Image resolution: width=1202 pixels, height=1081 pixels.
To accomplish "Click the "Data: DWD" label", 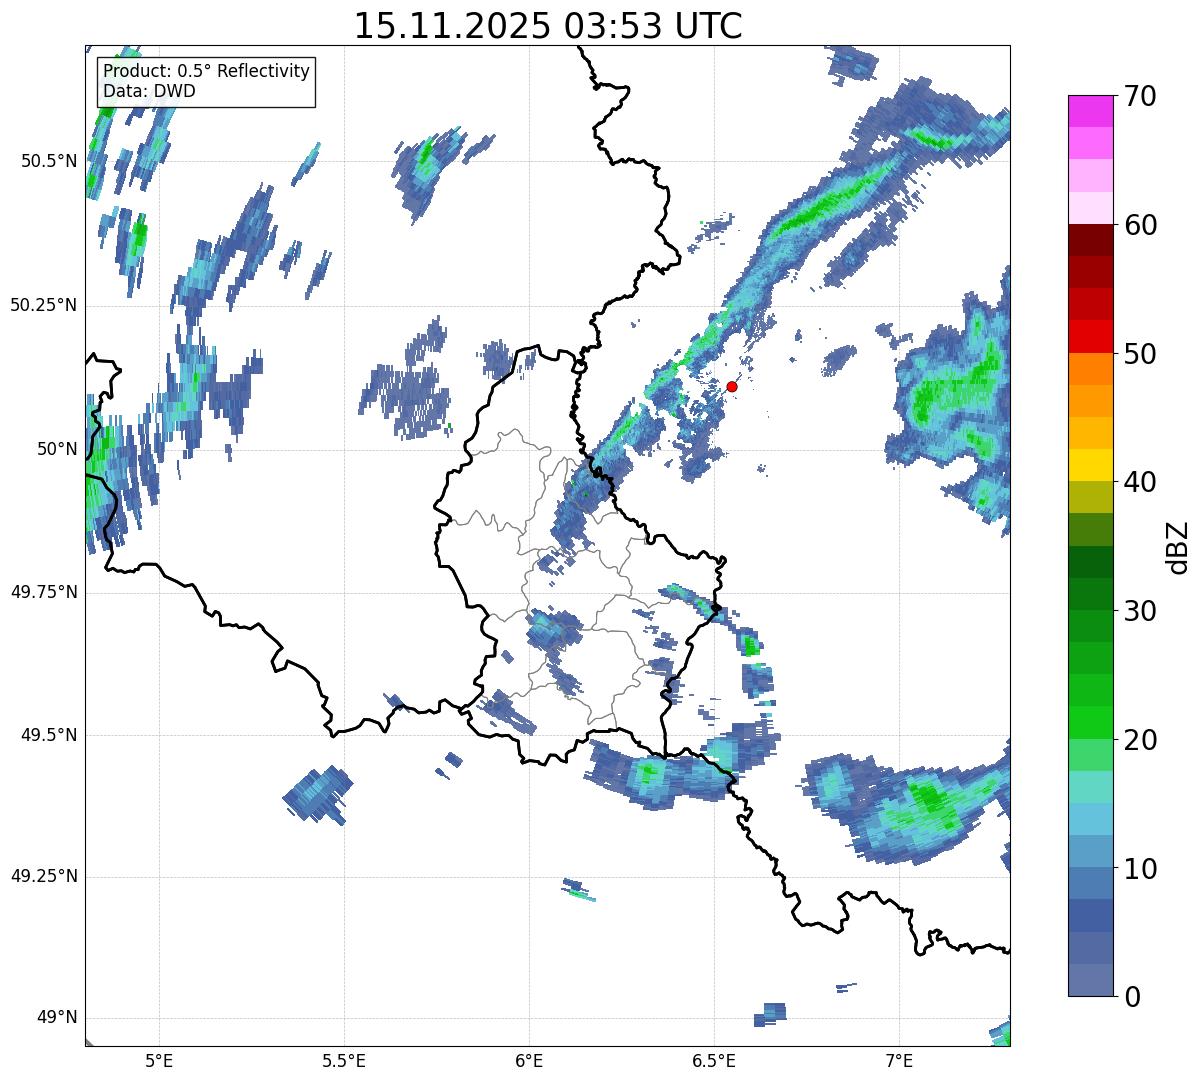I will (x=150, y=91).
